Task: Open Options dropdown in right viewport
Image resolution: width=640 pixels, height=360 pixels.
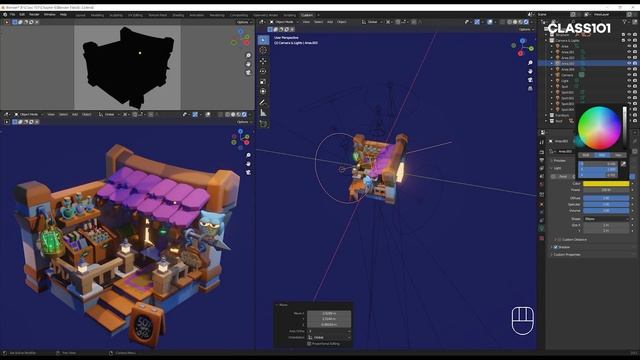Action: coord(526,29)
